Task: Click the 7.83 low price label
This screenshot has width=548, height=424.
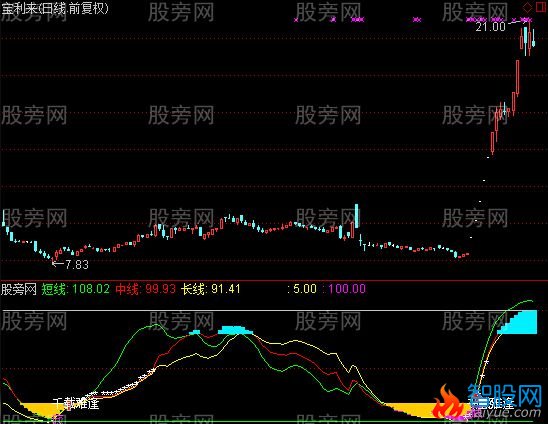Action: click(77, 265)
